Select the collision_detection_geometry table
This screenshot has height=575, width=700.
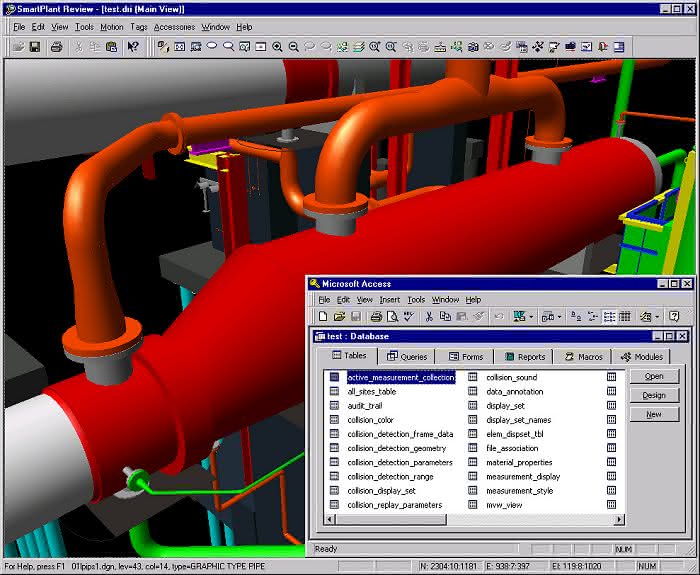click(x=396, y=448)
